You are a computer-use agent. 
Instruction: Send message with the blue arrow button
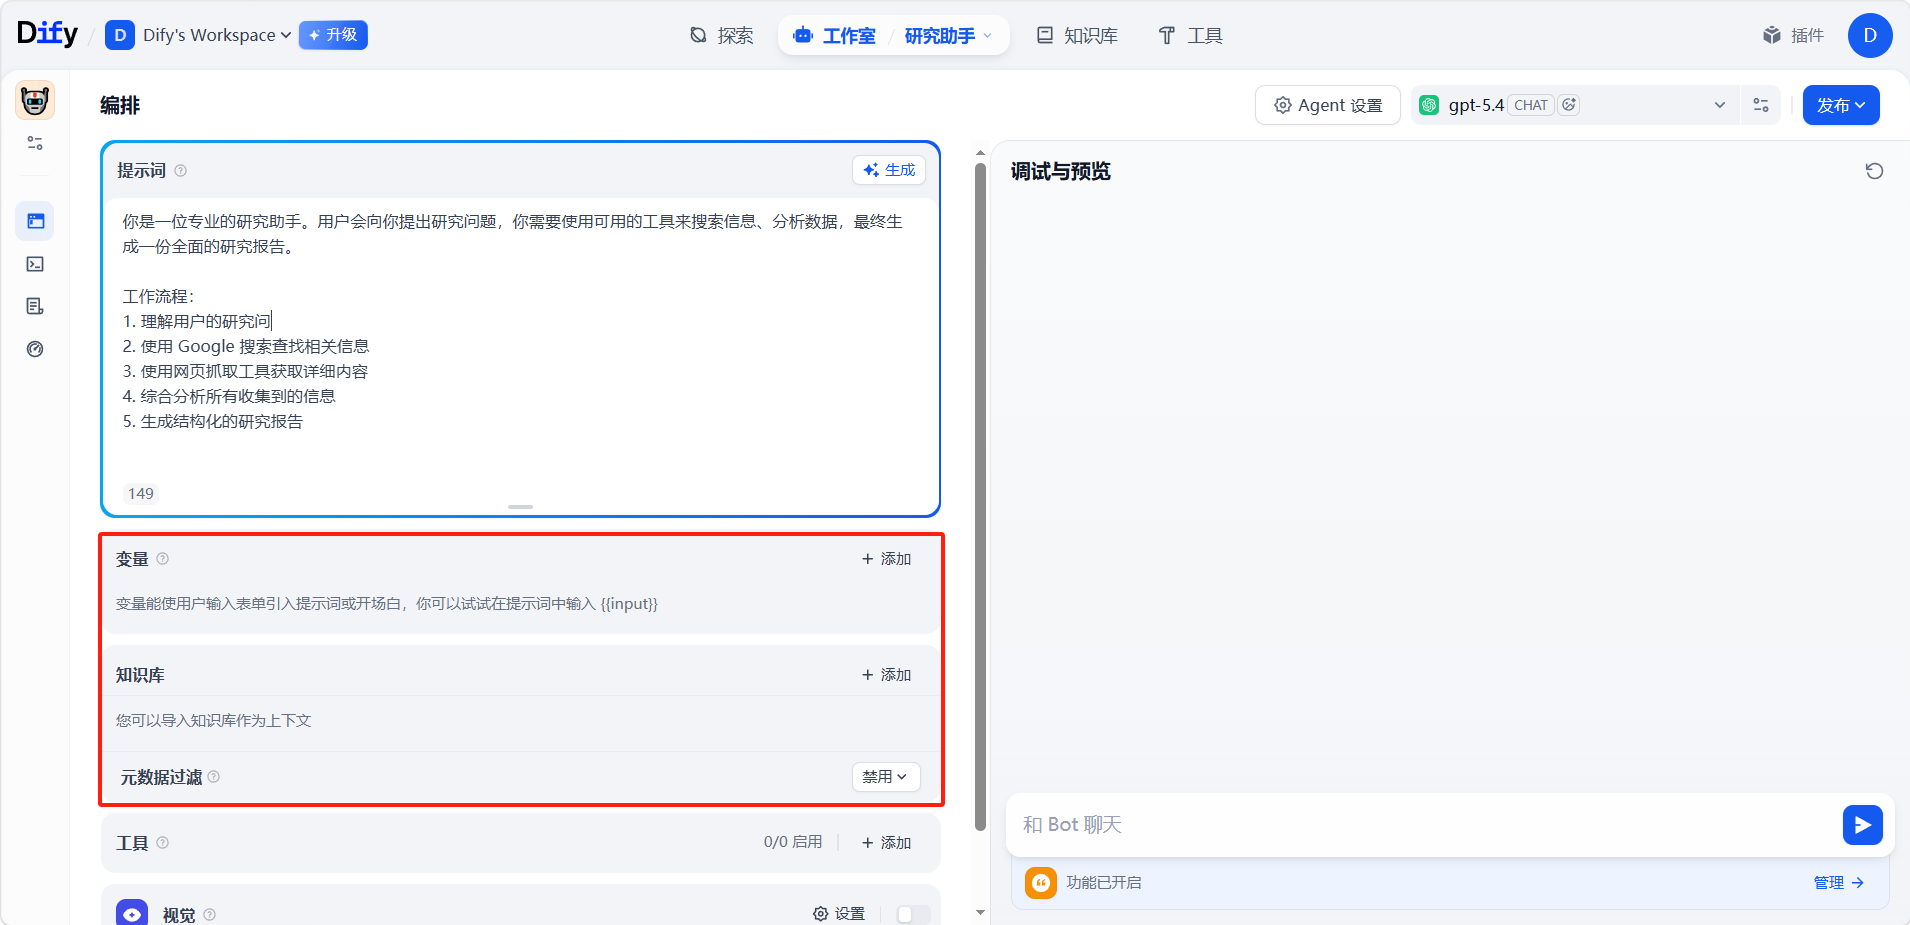click(x=1862, y=825)
